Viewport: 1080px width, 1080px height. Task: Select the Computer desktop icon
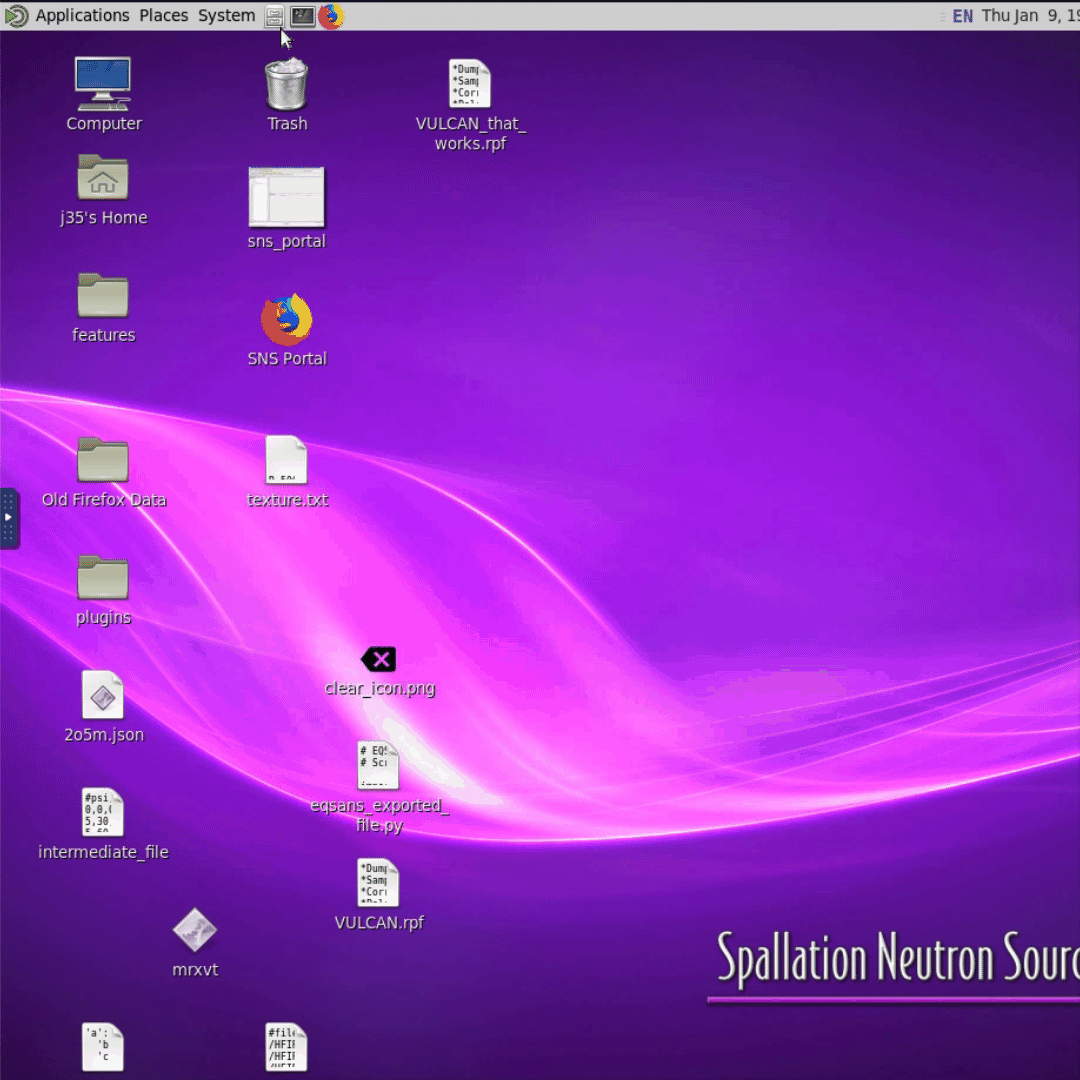pyautogui.click(x=103, y=85)
